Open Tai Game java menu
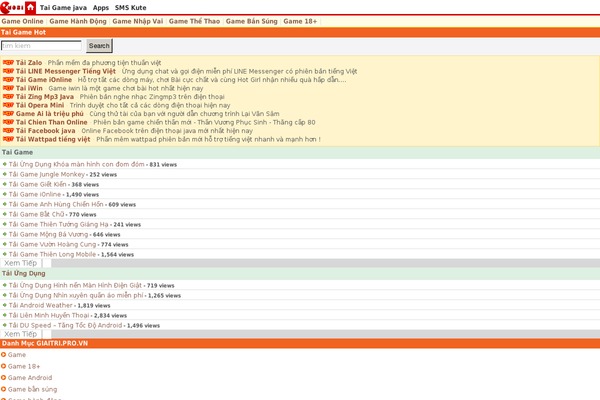Image resolution: width=600 pixels, height=400 pixels. pos(63,8)
